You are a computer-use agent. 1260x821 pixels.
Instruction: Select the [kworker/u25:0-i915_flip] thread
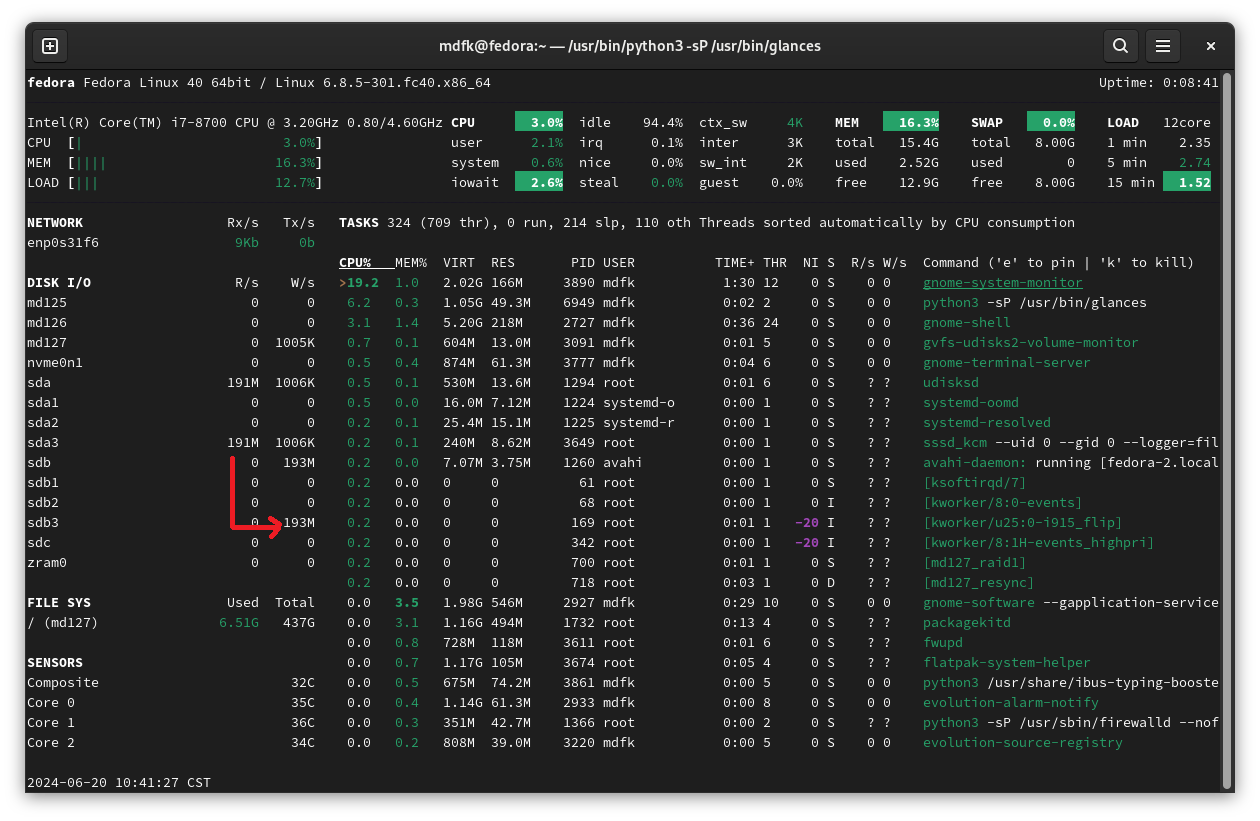(1023, 523)
